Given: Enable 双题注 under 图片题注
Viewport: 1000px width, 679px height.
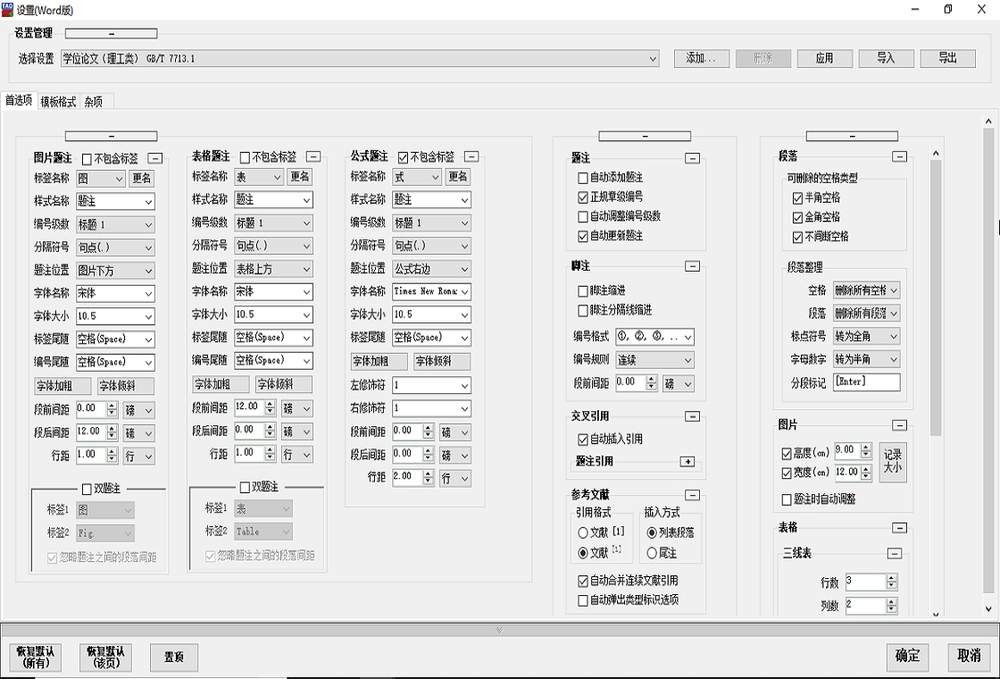Looking at the screenshot, I should [x=87, y=489].
